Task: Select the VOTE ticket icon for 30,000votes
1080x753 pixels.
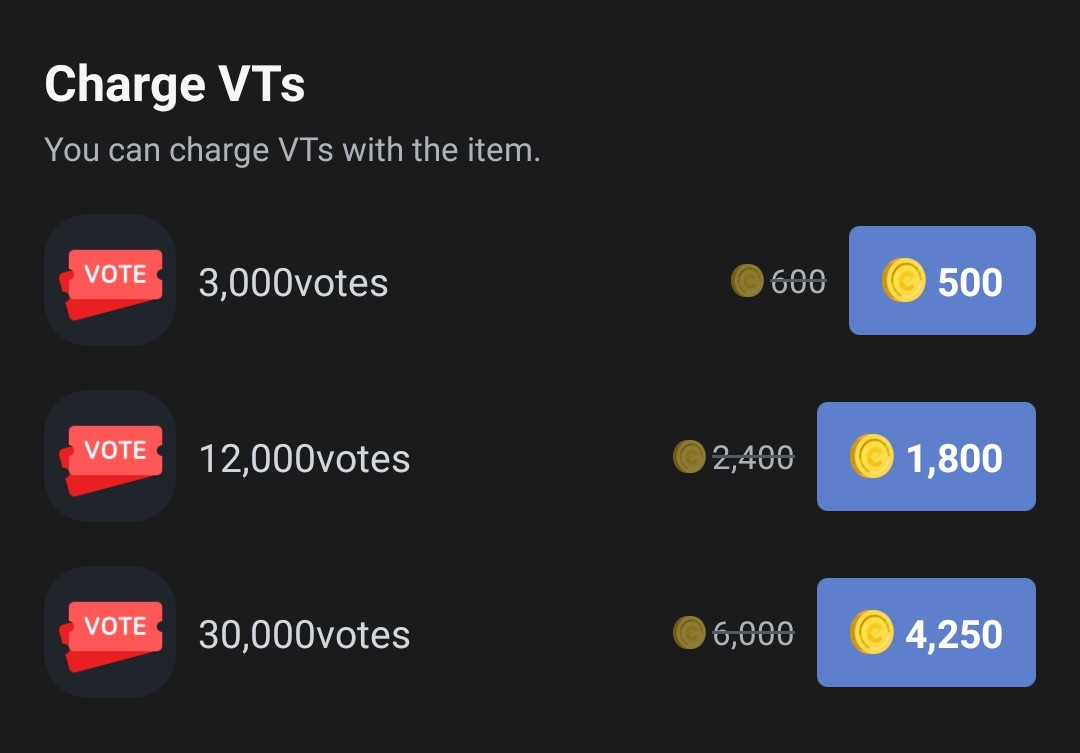Action: pos(110,632)
